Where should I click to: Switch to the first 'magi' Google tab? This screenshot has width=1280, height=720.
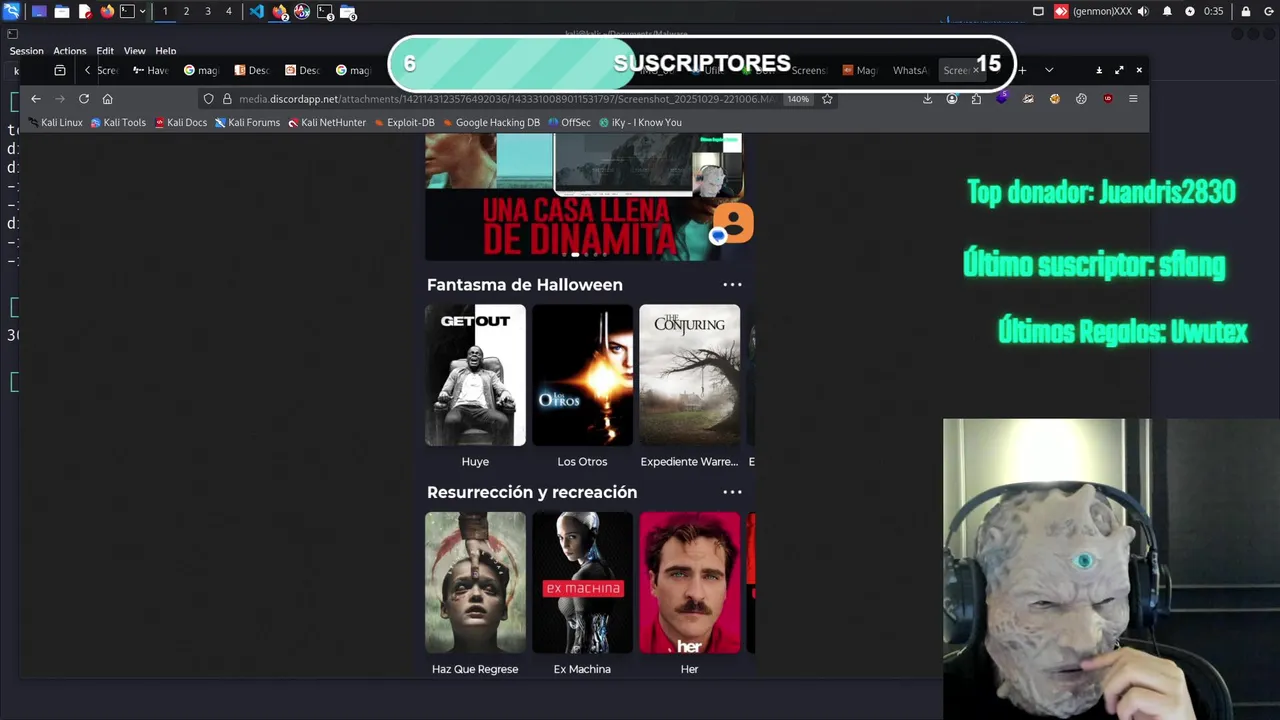(201, 70)
